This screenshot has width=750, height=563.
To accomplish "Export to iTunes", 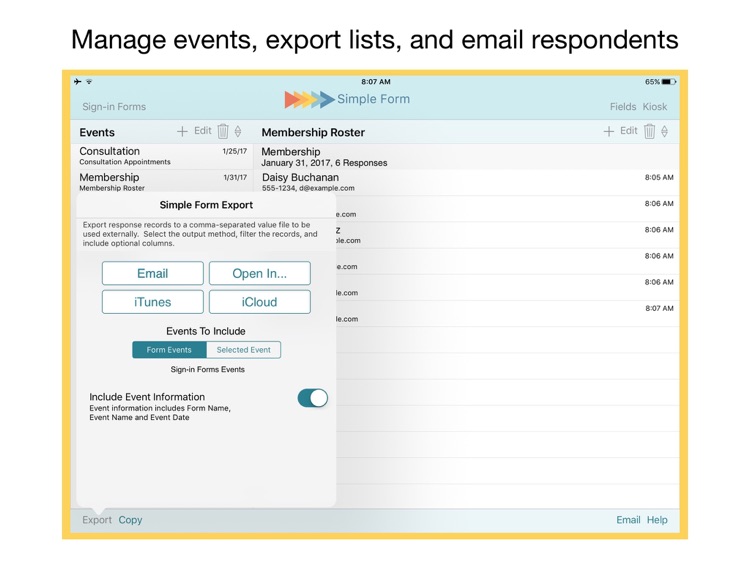I will point(153,302).
